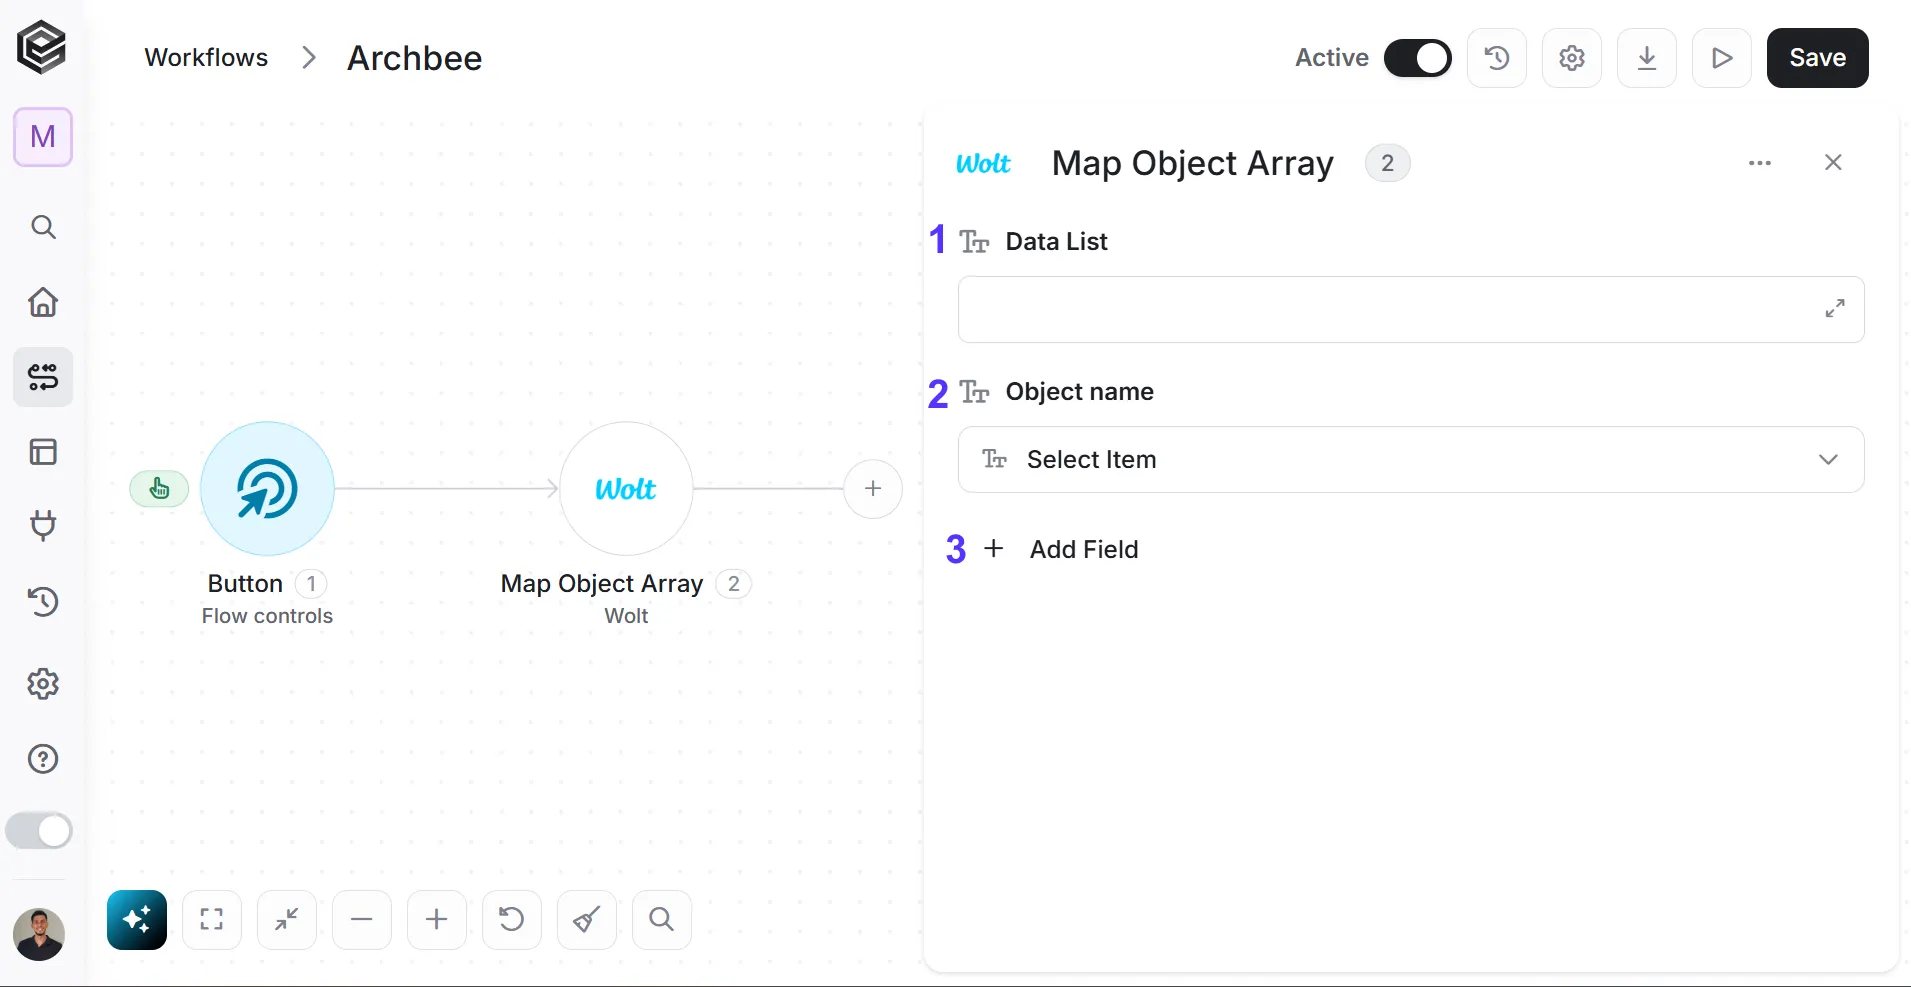Image resolution: width=1911 pixels, height=987 pixels.
Task: Click the green manual trigger badge
Action: click(x=159, y=489)
